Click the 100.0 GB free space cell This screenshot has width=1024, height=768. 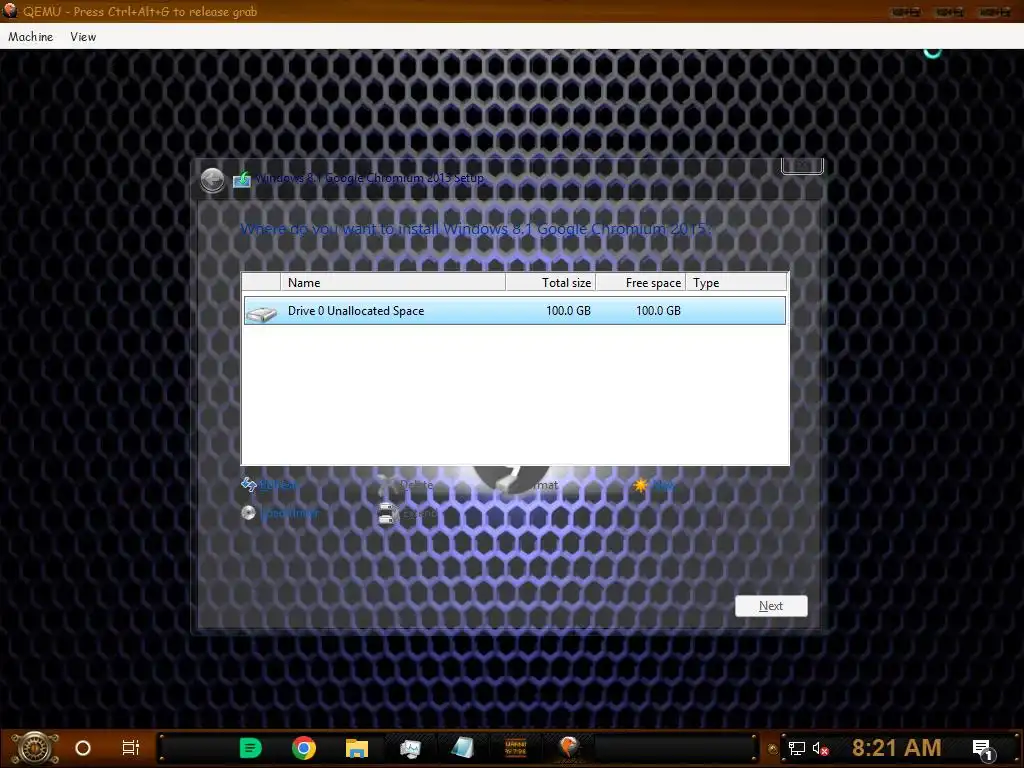658,311
